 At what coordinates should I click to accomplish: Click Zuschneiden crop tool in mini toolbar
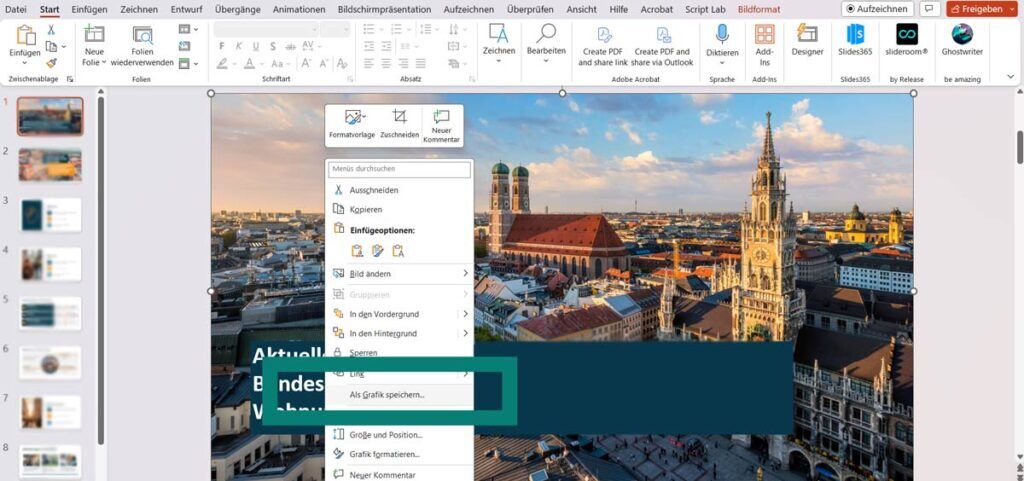coord(399,124)
